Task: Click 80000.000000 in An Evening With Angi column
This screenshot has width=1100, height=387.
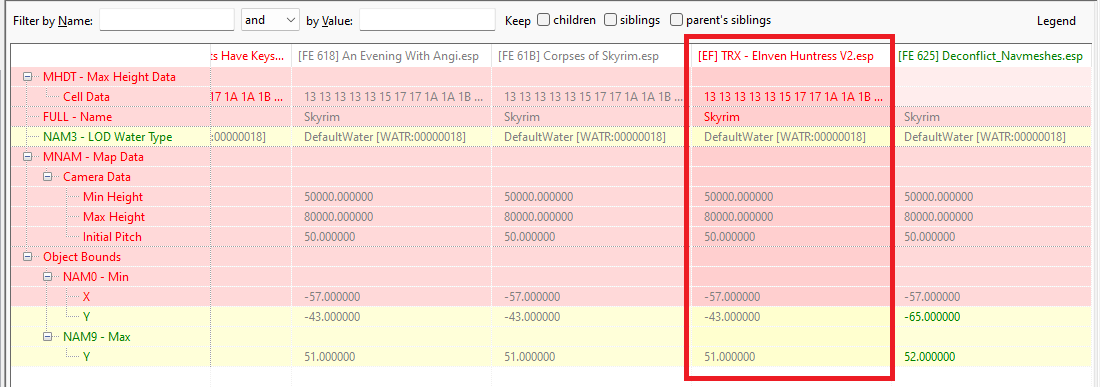Action: [x=338, y=217]
